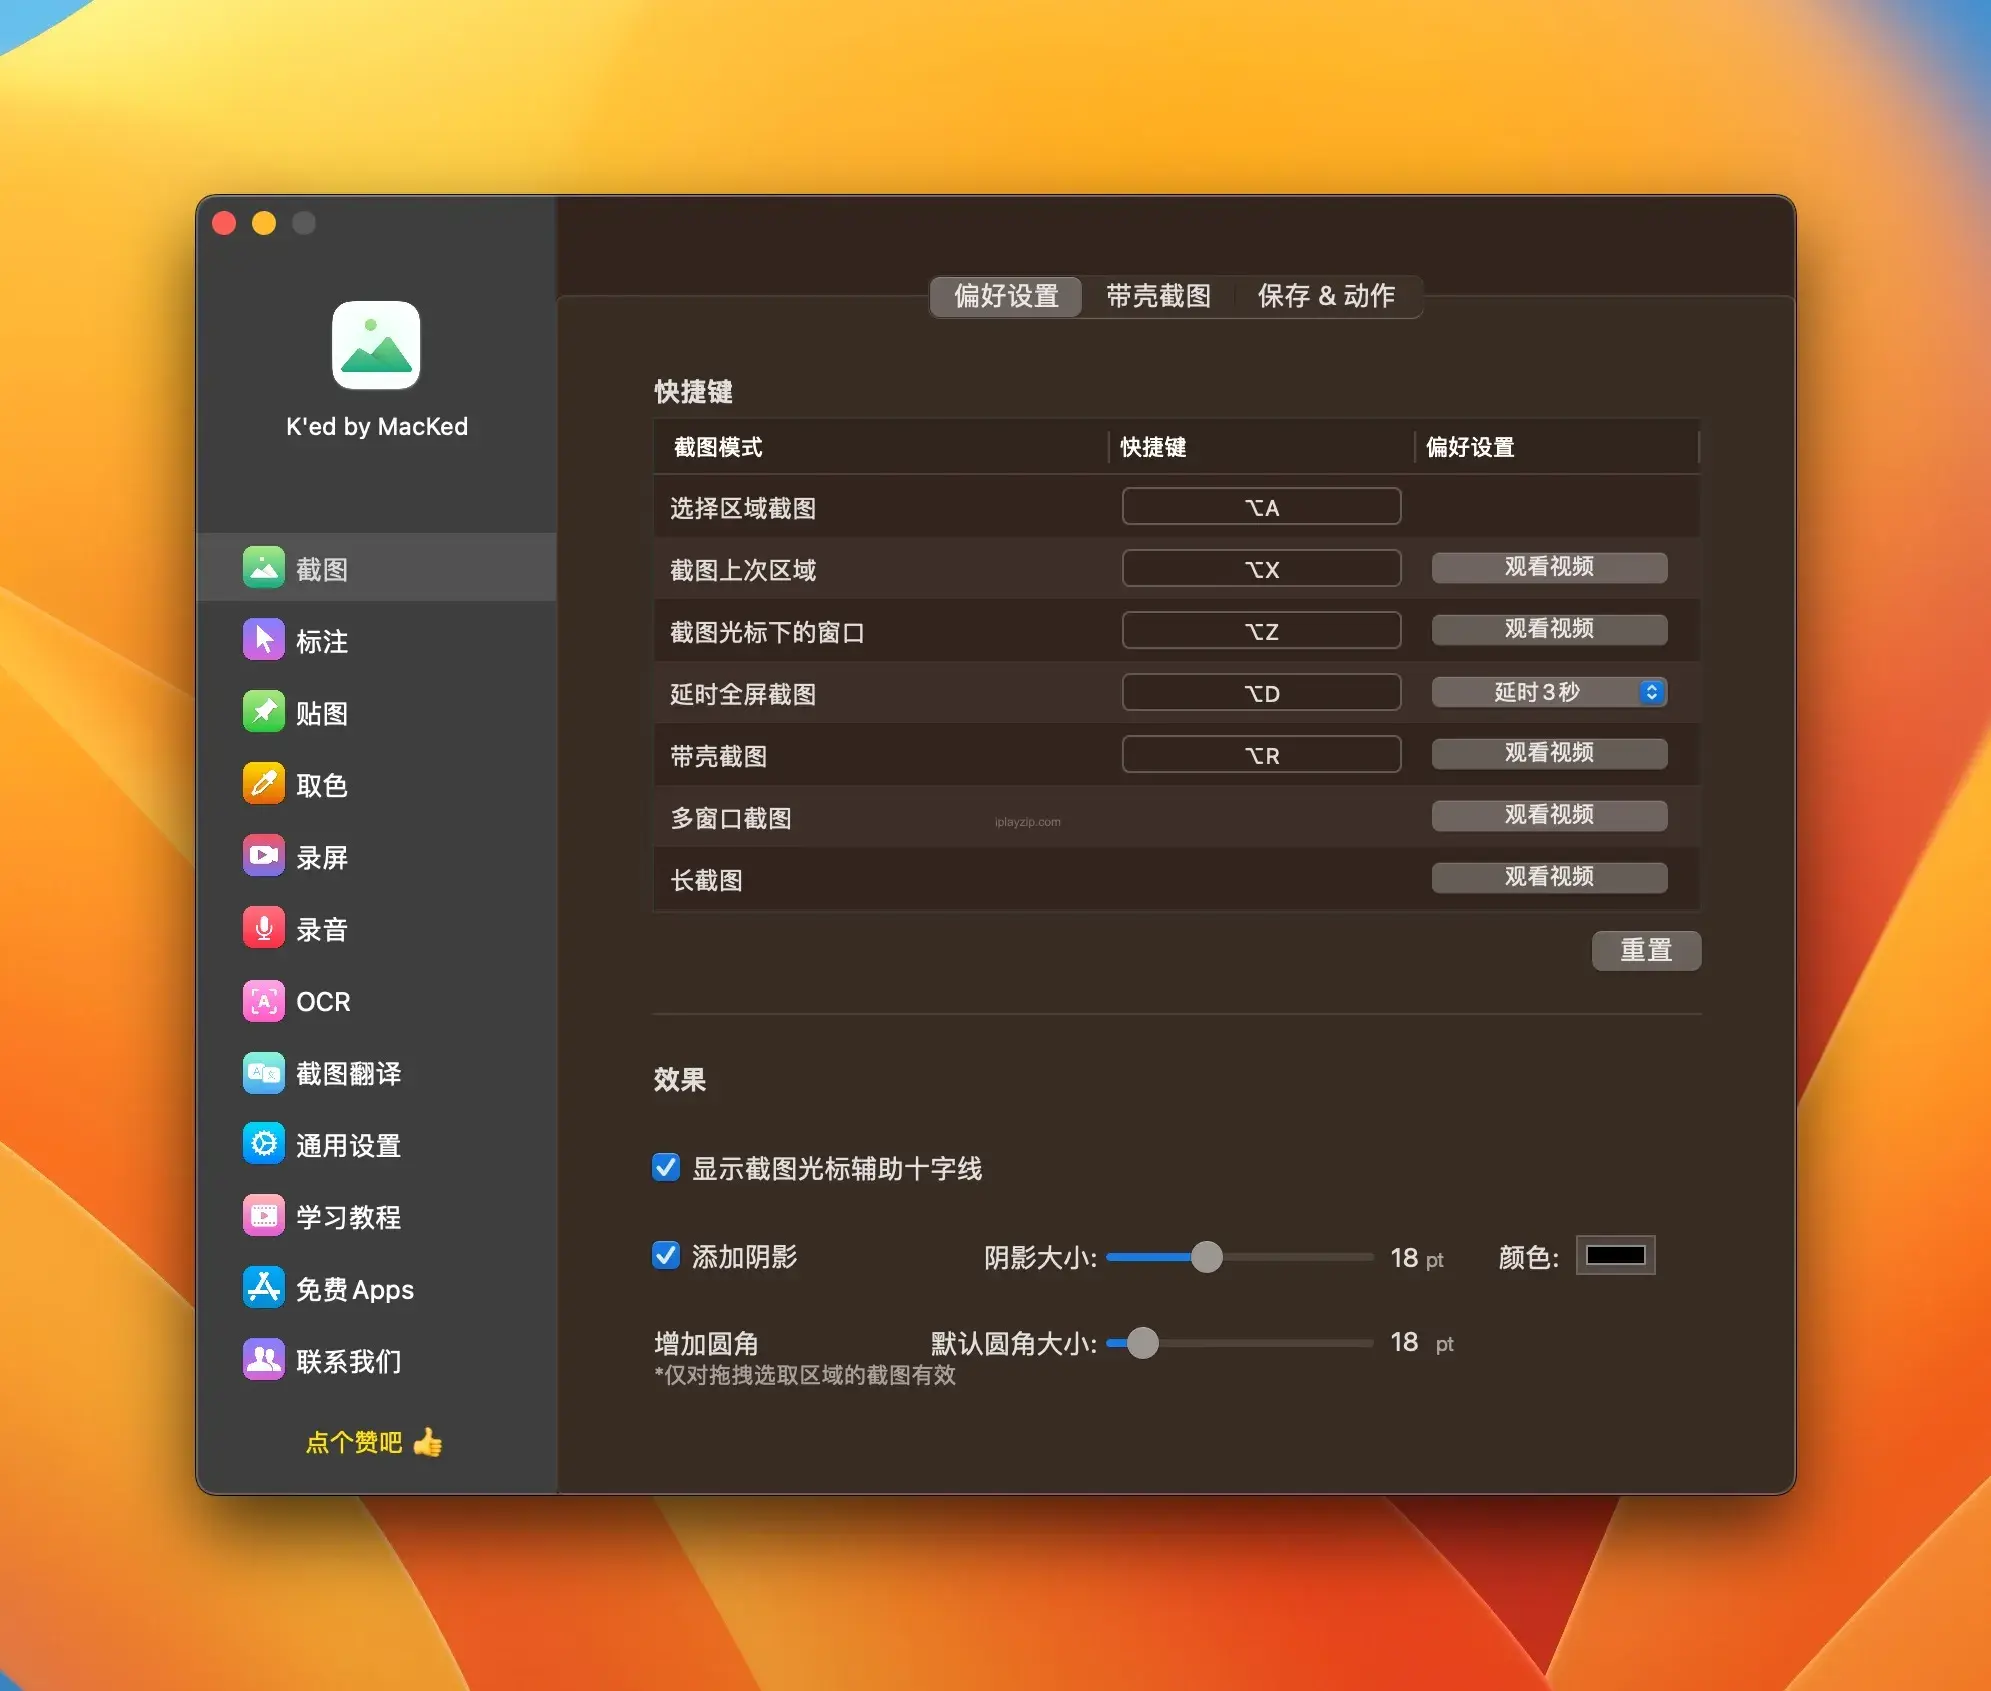Click the ⌥Z shortcut field
Image resolution: width=1991 pixels, height=1691 pixels.
[x=1261, y=631]
